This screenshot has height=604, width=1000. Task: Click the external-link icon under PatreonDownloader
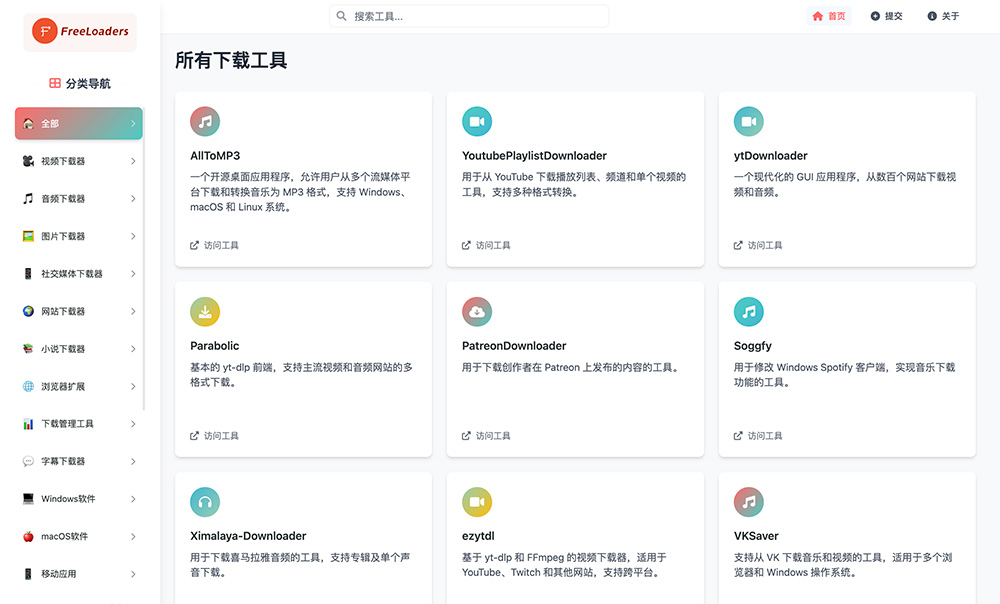[466, 436]
